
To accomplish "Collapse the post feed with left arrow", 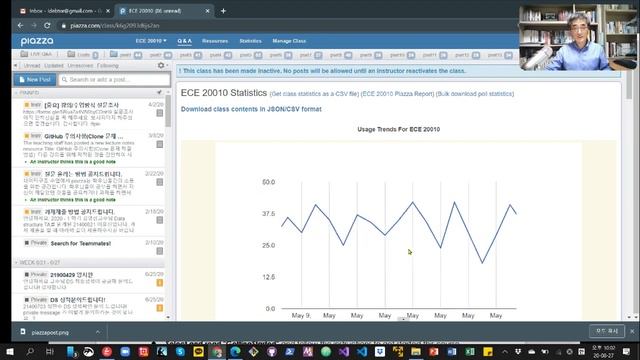I will [x=16, y=65].
